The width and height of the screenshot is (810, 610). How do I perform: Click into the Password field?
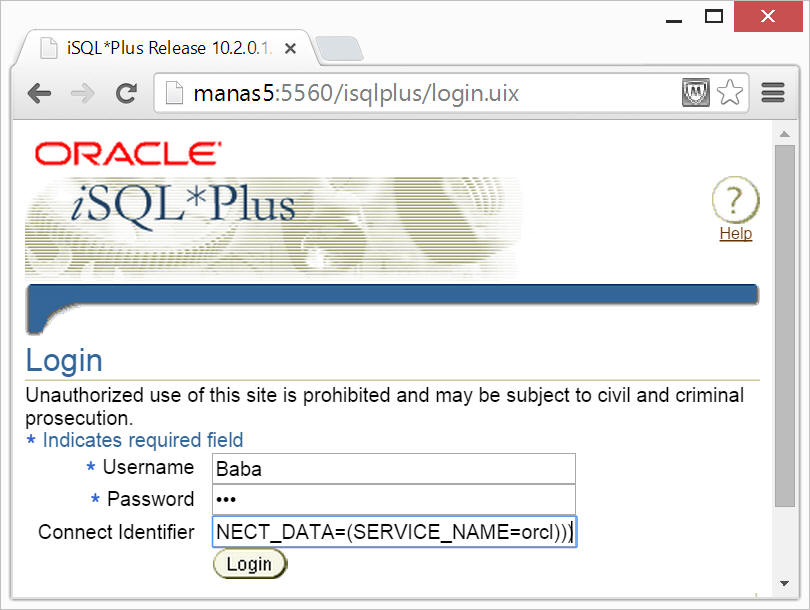coord(394,500)
